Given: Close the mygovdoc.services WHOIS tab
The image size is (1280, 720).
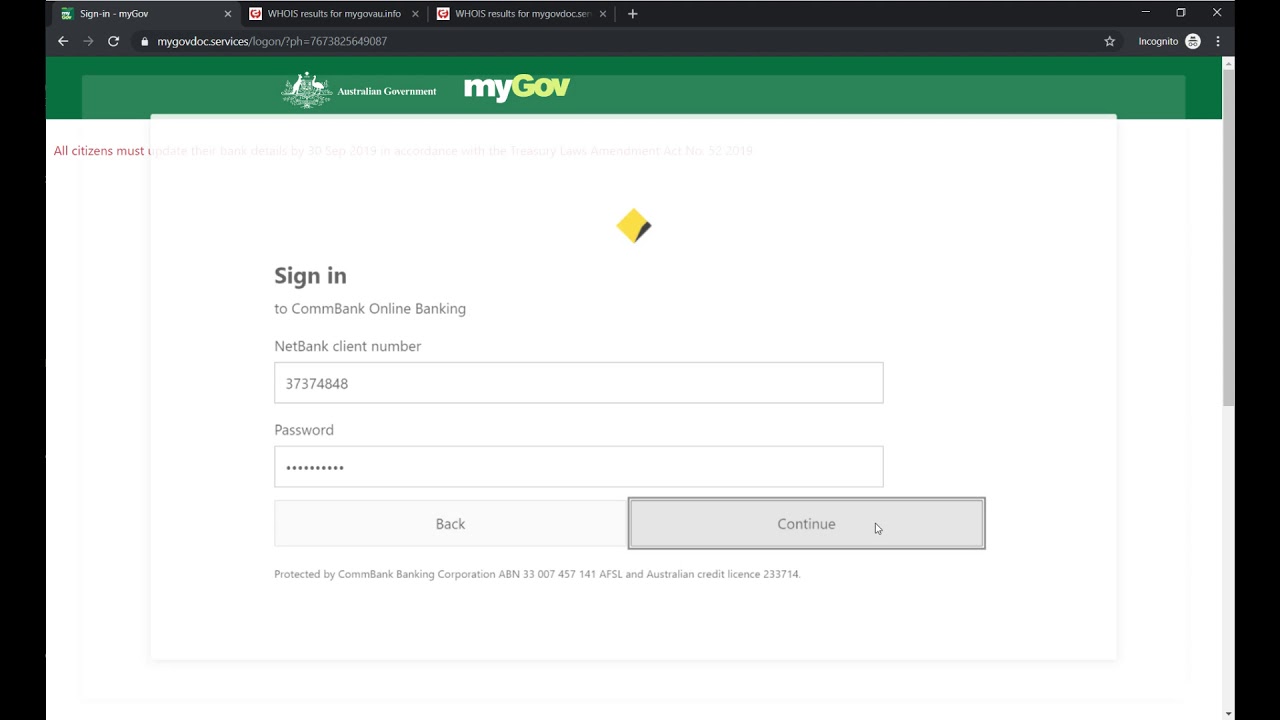Looking at the screenshot, I should (603, 14).
